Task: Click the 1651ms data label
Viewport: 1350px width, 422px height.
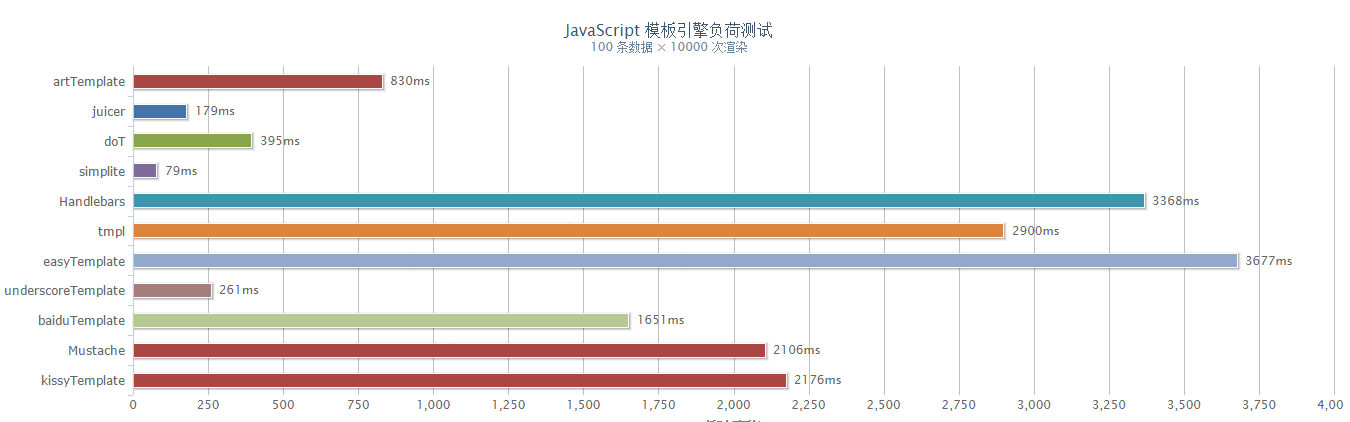Action: tap(660, 321)
